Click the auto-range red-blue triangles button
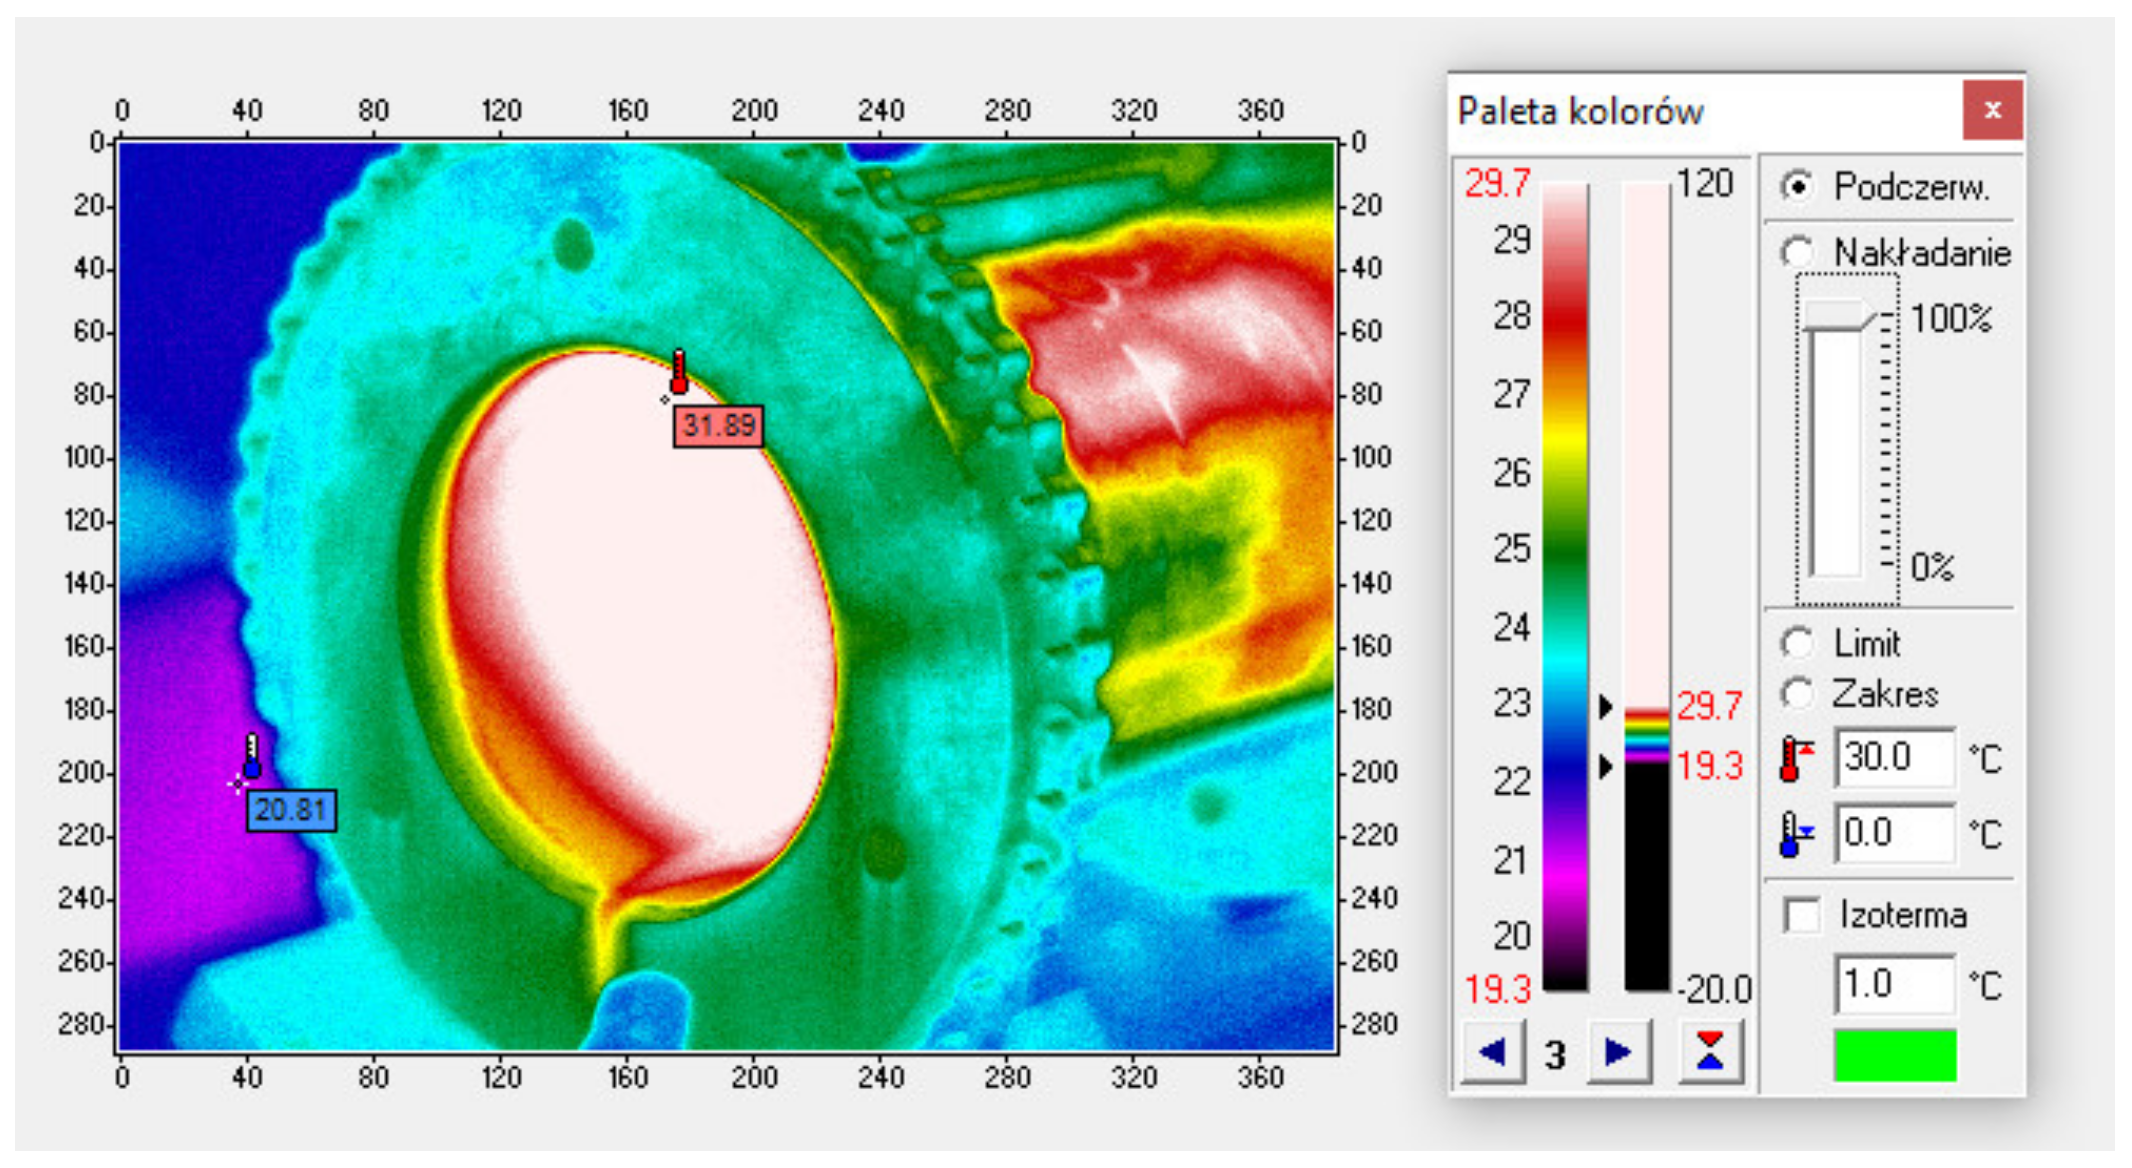The image size is (2132, 1168). pyautogui.click(x=1710, y=1052)
